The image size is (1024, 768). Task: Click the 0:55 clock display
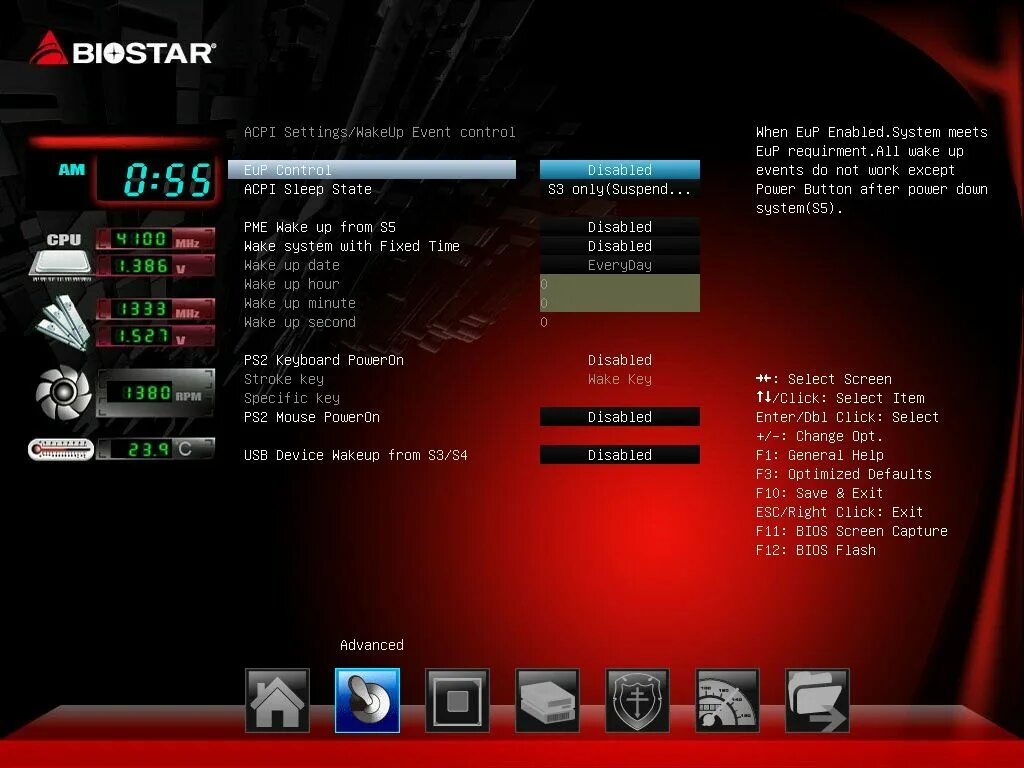pos(157,179)
